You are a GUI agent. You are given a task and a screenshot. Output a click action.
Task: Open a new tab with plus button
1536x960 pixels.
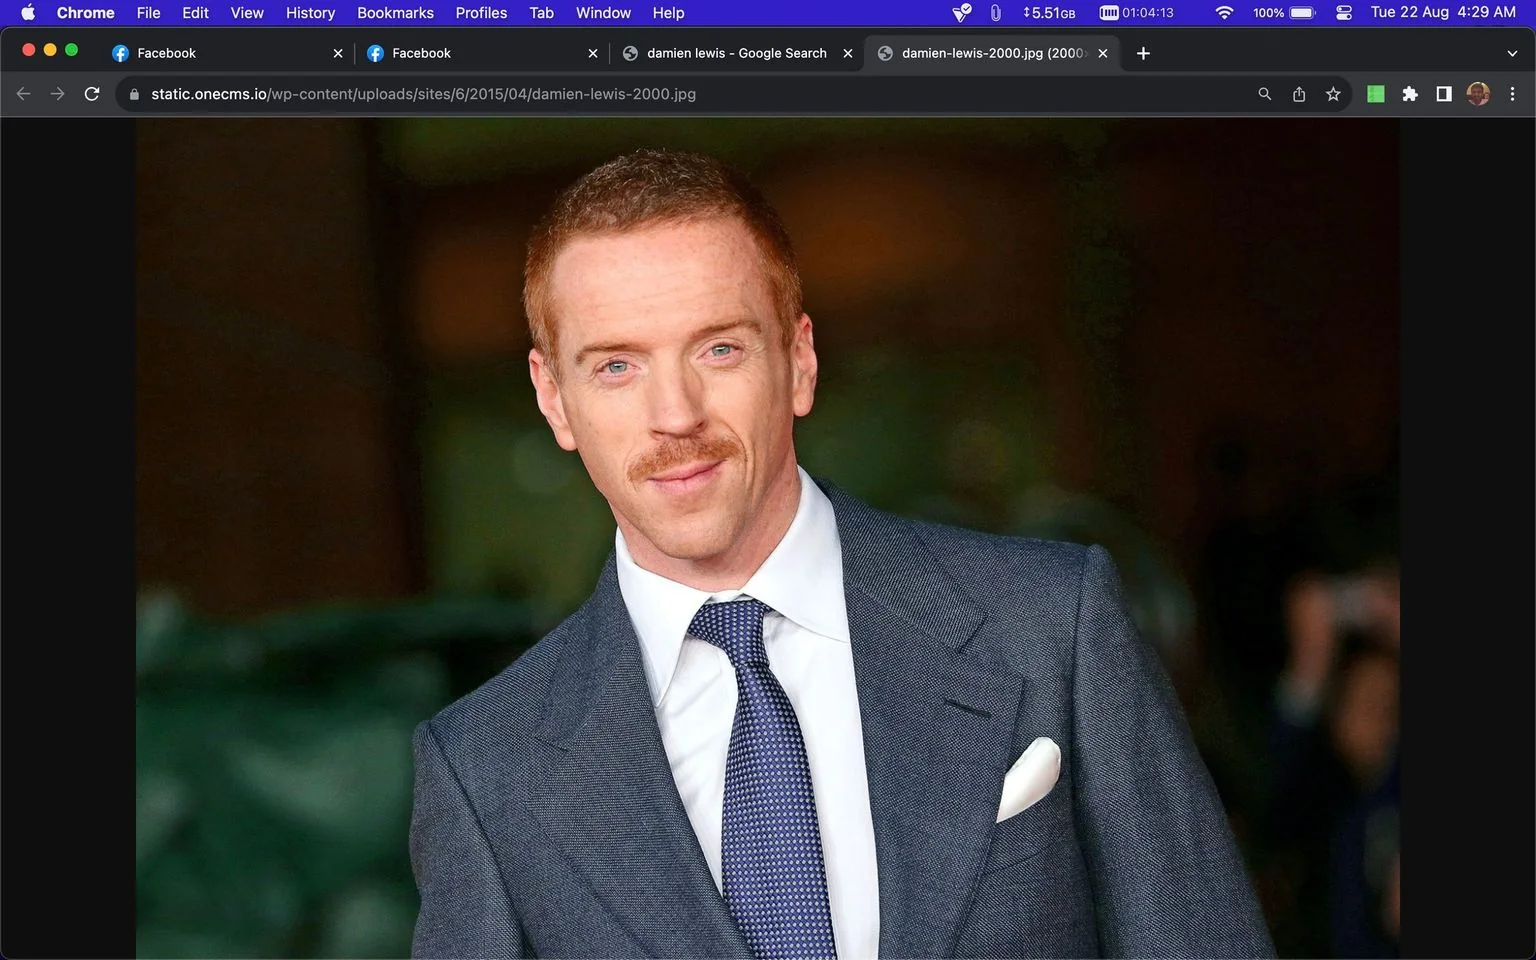coord(1143,53)
